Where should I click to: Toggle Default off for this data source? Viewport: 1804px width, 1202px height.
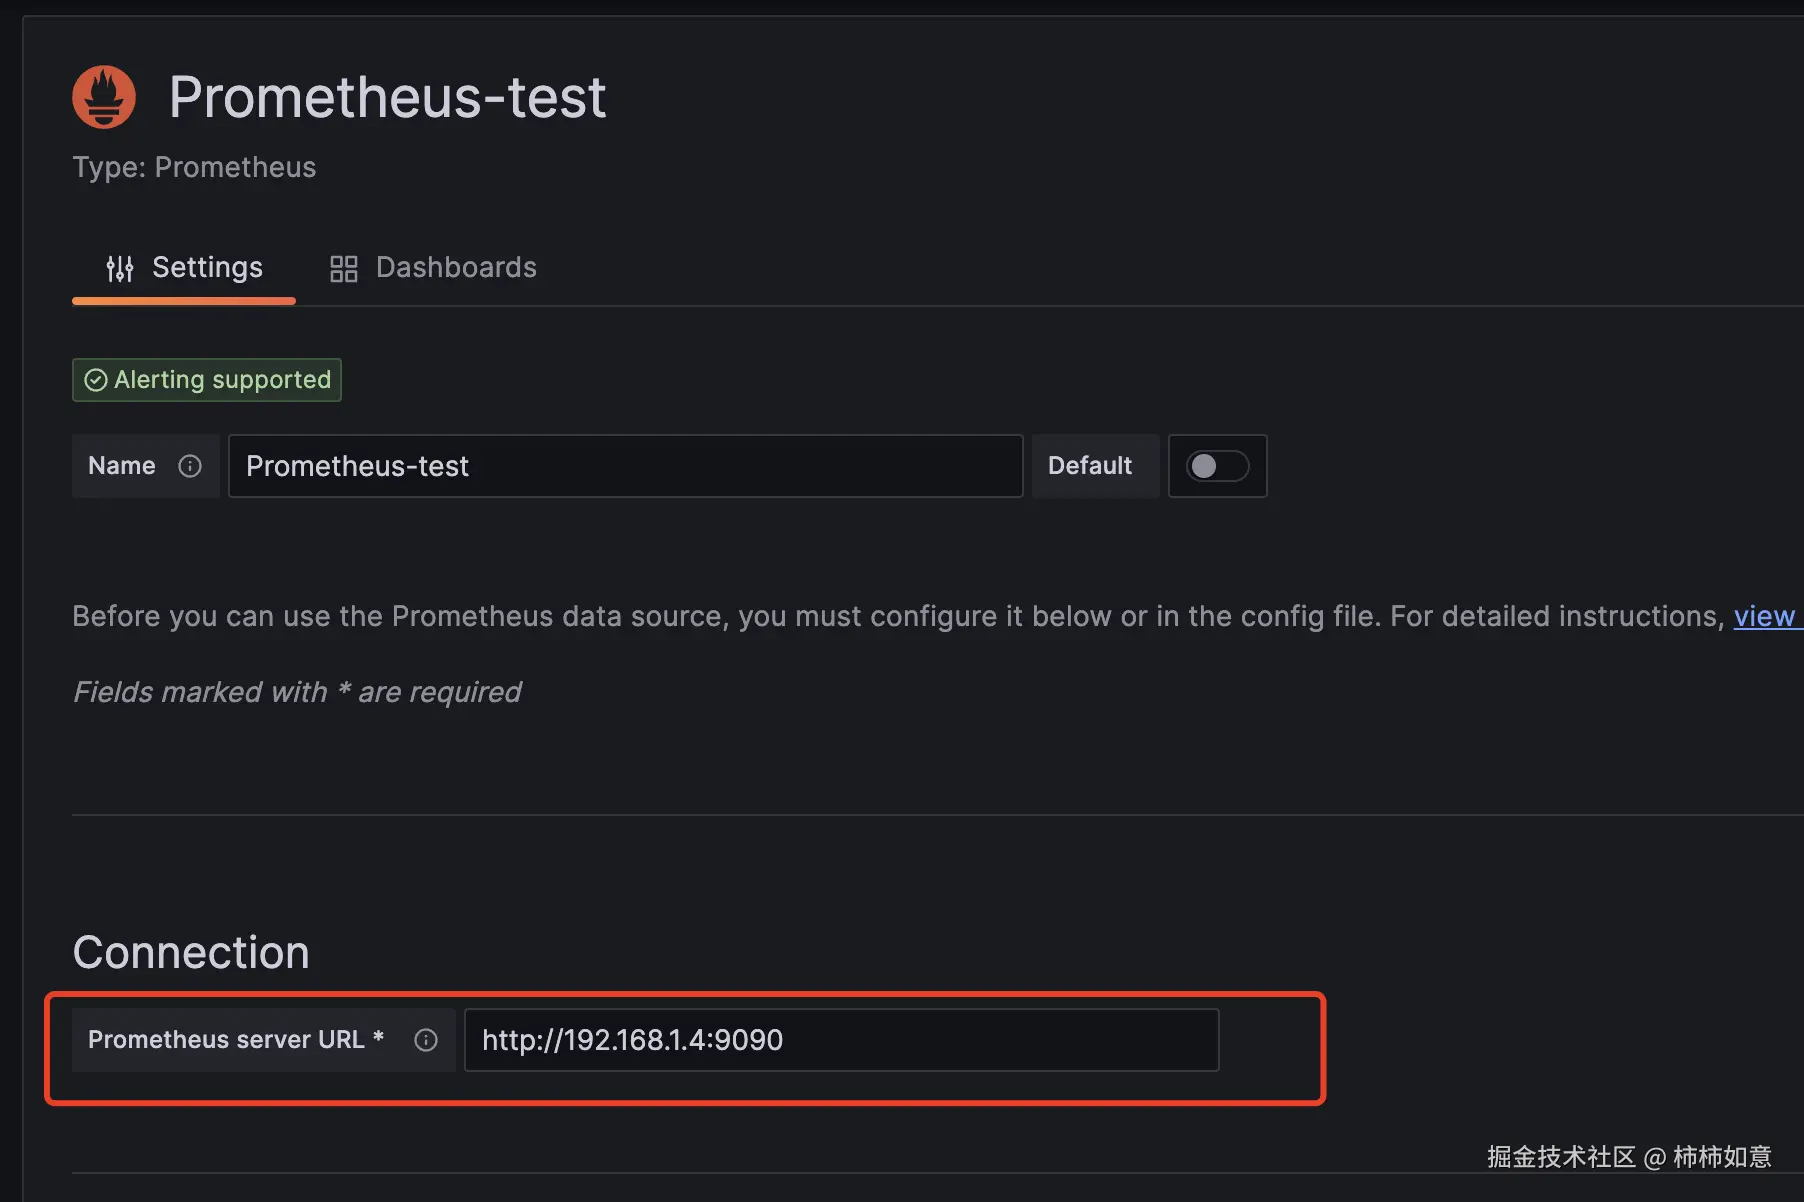1217,466
